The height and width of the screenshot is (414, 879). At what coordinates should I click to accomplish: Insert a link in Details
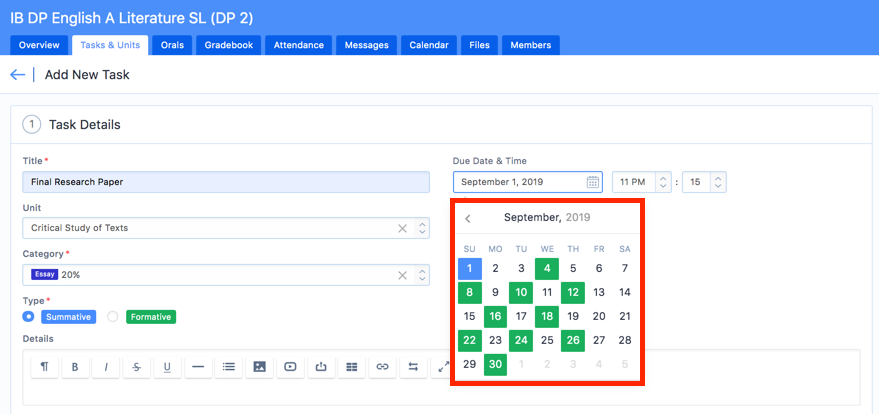(381, 367)
